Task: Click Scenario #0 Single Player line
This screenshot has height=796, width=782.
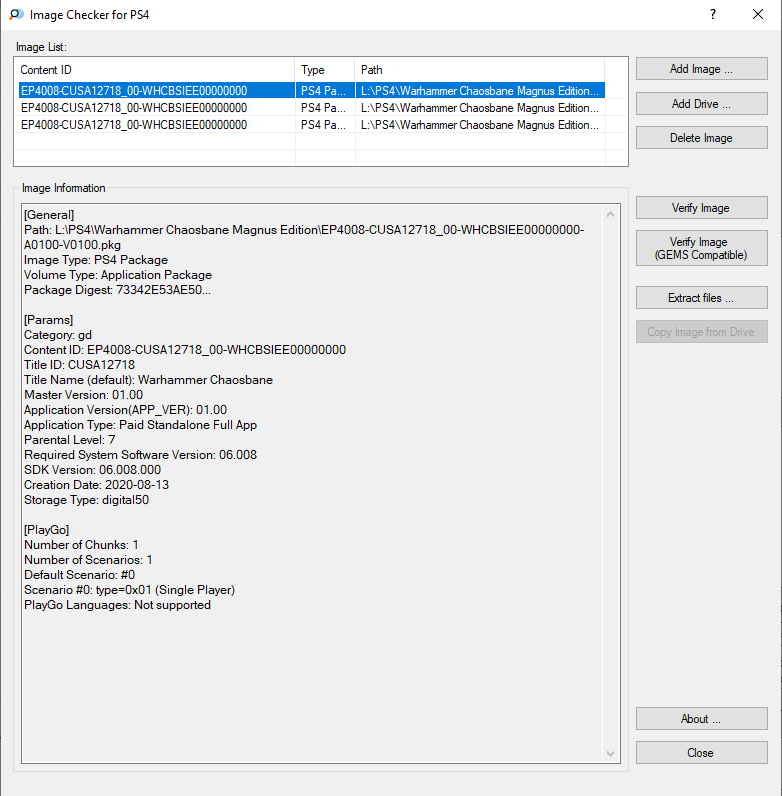Action: pyautogui.click(x=129, y=590)
